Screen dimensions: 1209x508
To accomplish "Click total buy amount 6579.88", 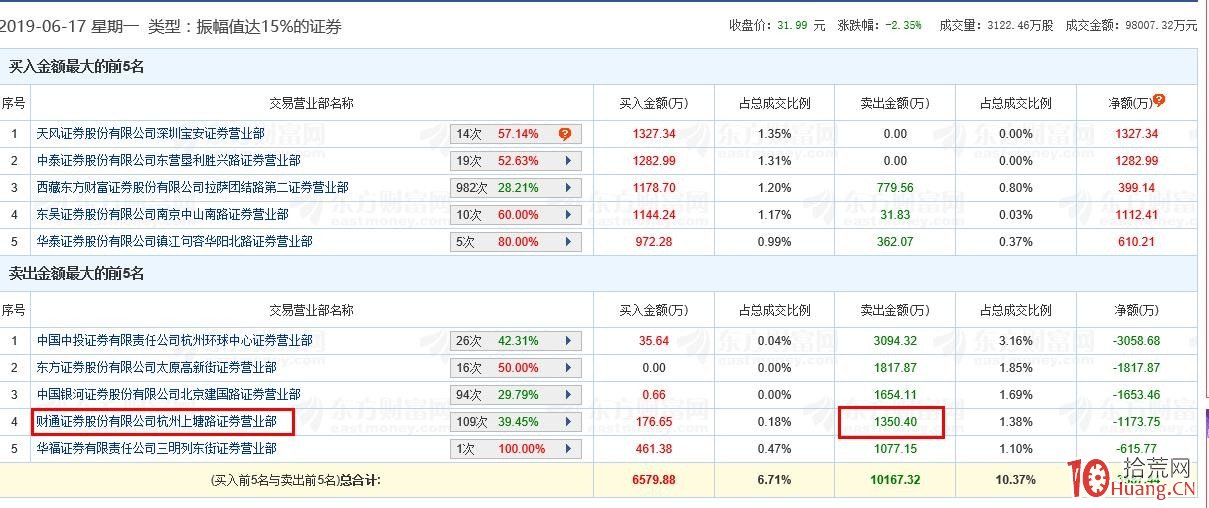I will coord(654,480).
